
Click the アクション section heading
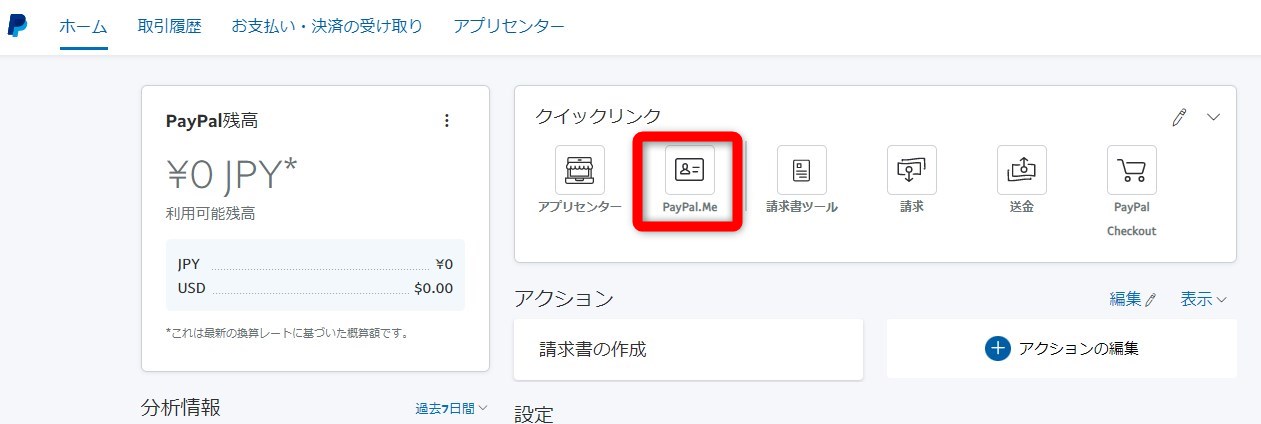click(x=563, y=298)
